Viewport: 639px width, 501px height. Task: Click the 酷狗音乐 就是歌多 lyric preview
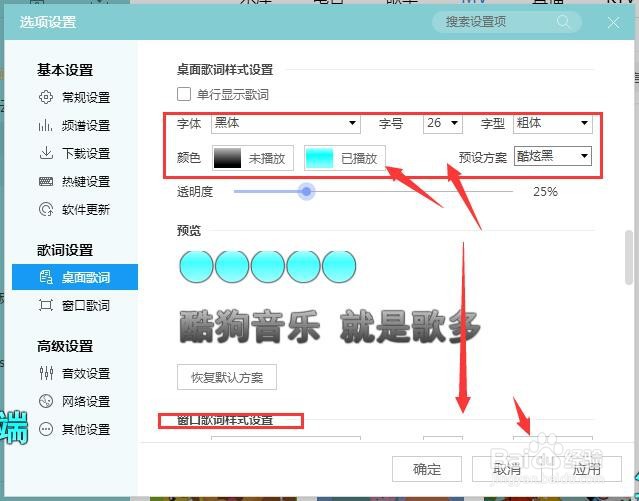pos(330,327)
